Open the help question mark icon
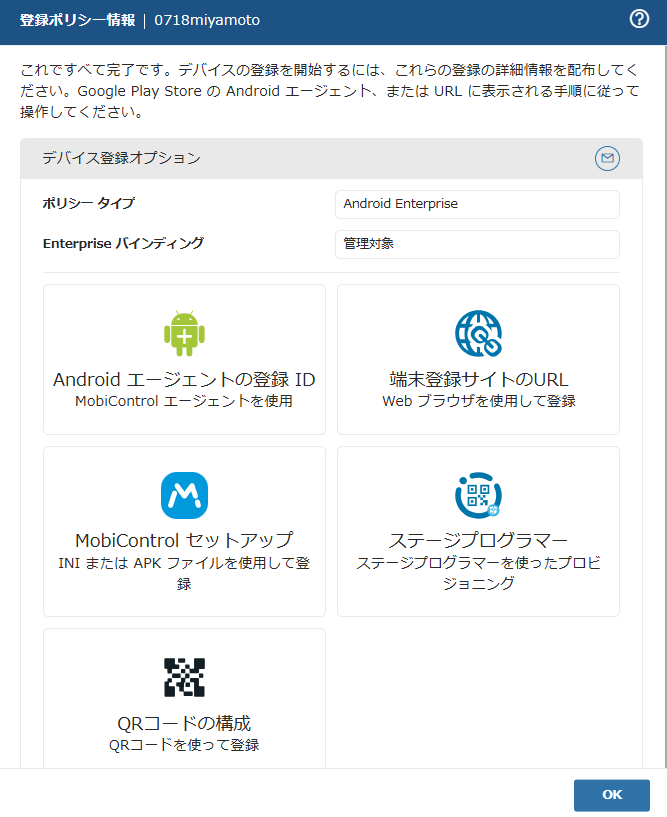Image resolution: width=667 pixels, height=817 pixels. click(x=639, y=19)
